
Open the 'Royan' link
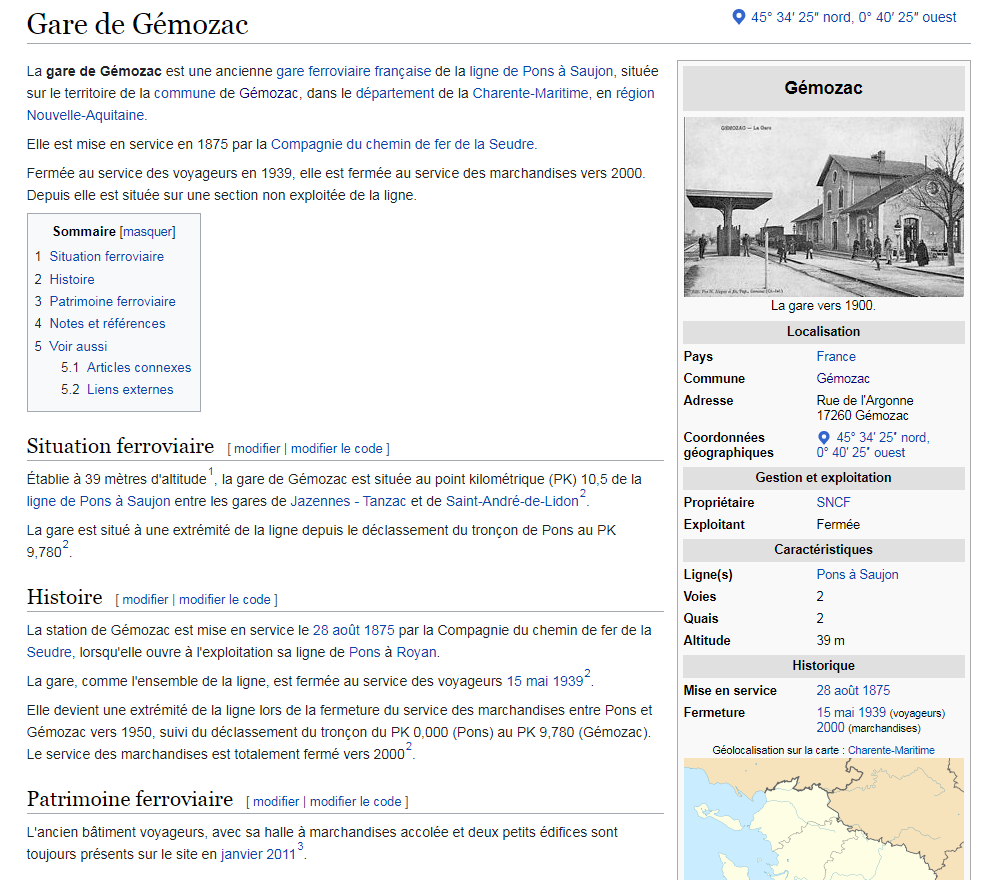click(416, 652)
